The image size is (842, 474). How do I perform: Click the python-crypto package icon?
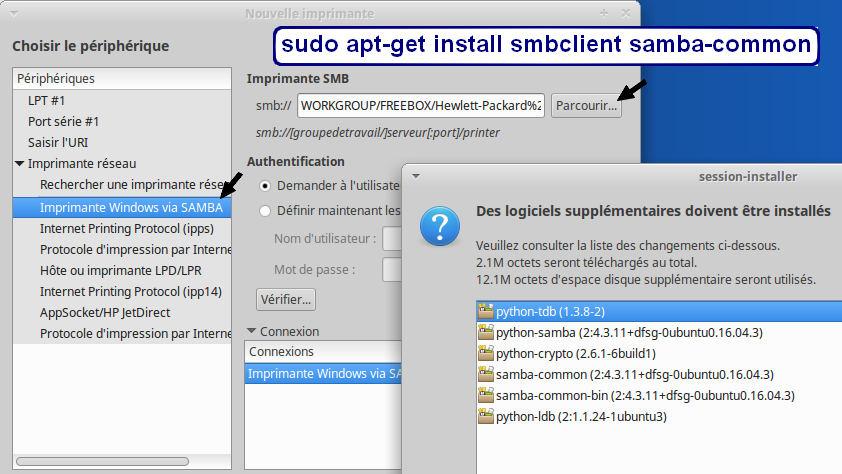487,354
